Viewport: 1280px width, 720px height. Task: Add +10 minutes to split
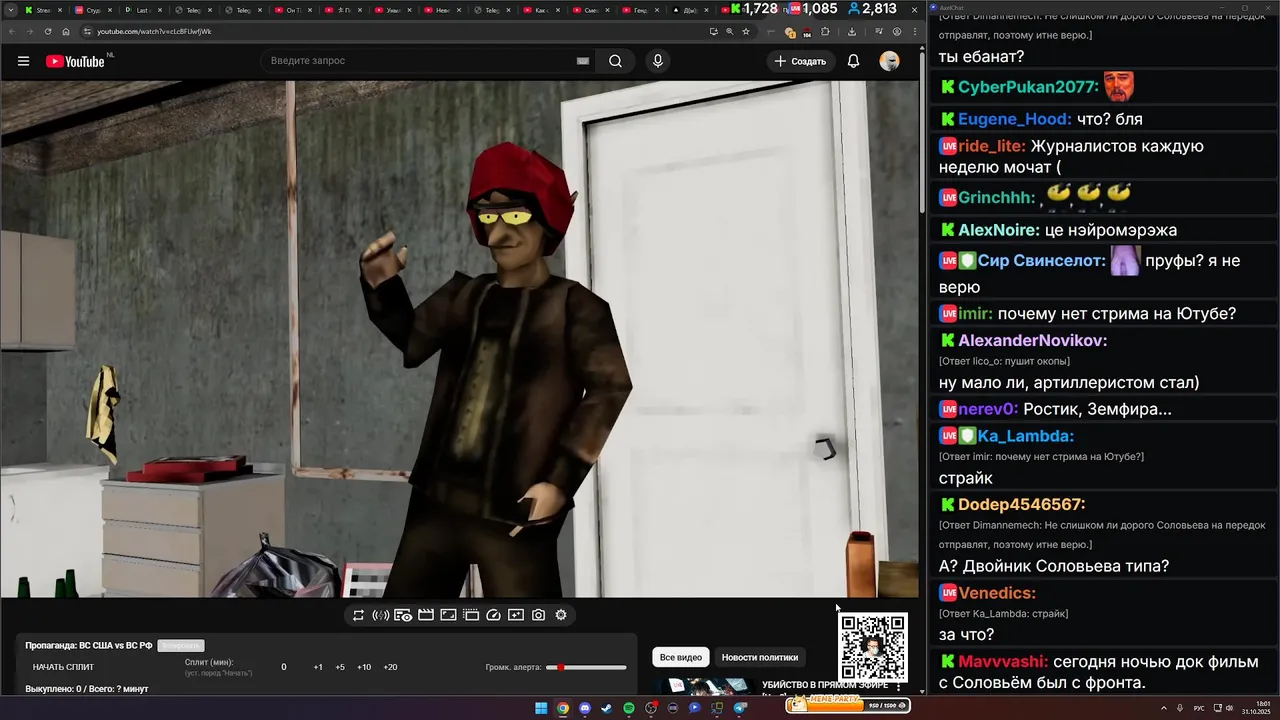pos(364,667)
